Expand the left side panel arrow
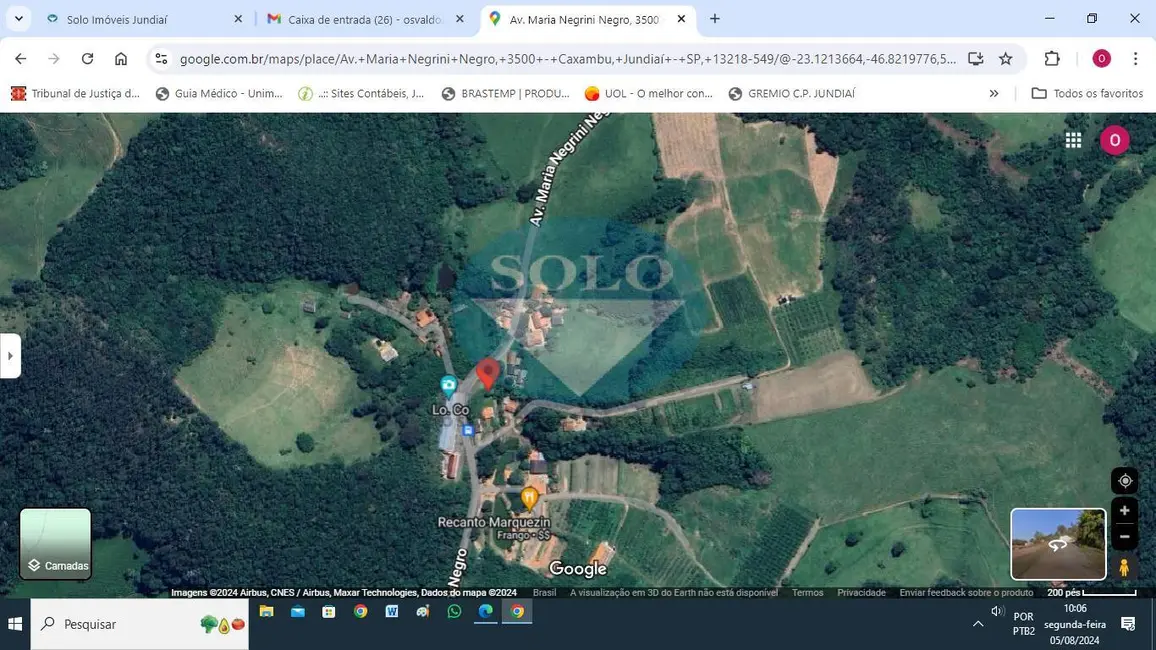1156x650 pixels. [10, 356]
